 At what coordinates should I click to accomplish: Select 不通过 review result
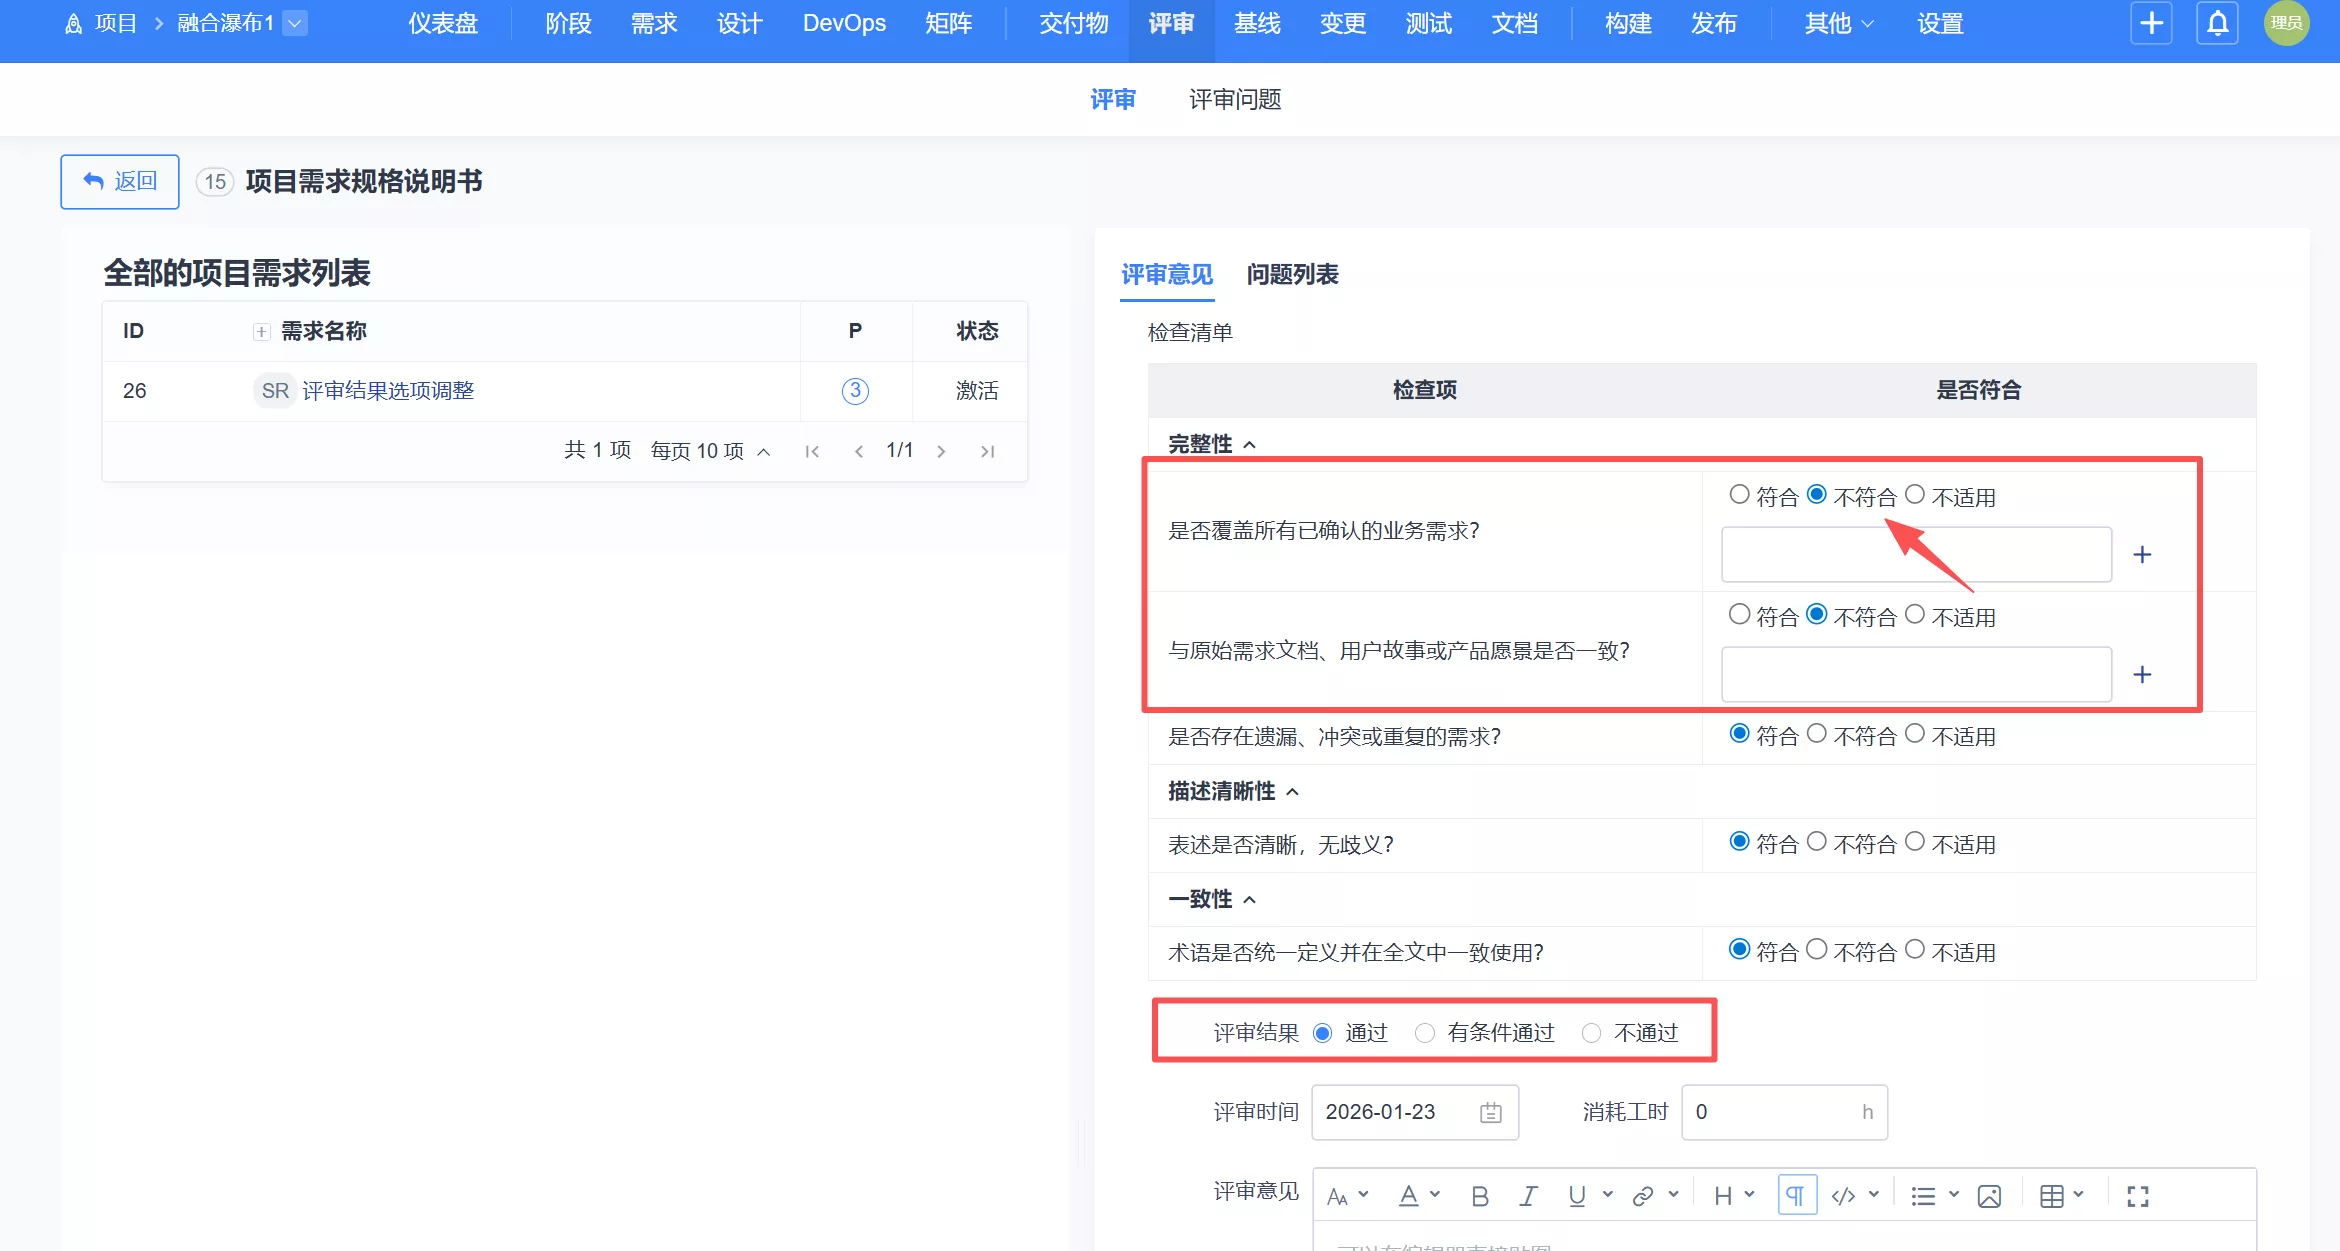[1591, 1033]
